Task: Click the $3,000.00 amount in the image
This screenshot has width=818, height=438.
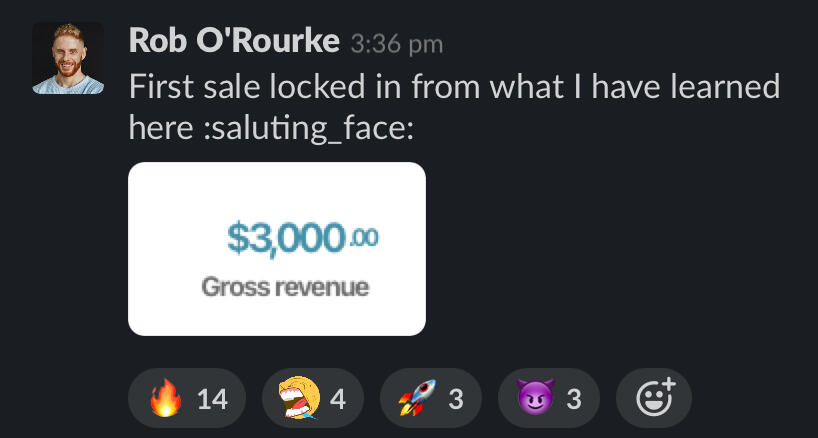Action: point(303,239)
